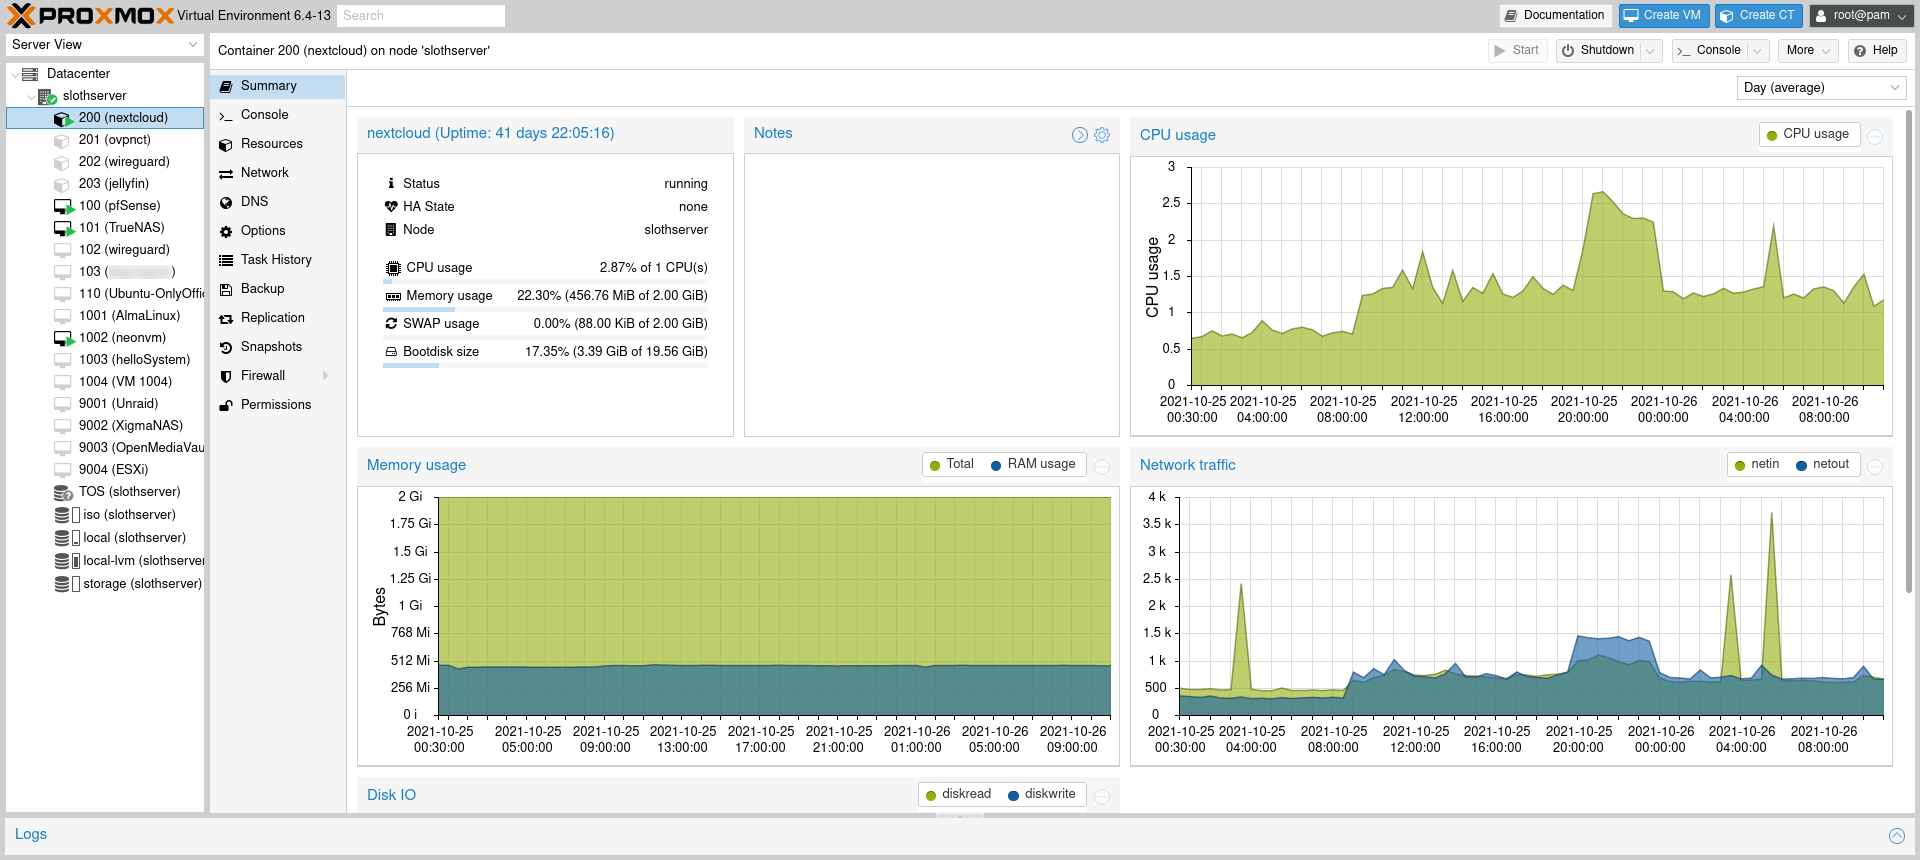Viewport: 1920px width, 860px height.
Task: Click the Bootdisk size progress bar
Action: coord(545,366)
